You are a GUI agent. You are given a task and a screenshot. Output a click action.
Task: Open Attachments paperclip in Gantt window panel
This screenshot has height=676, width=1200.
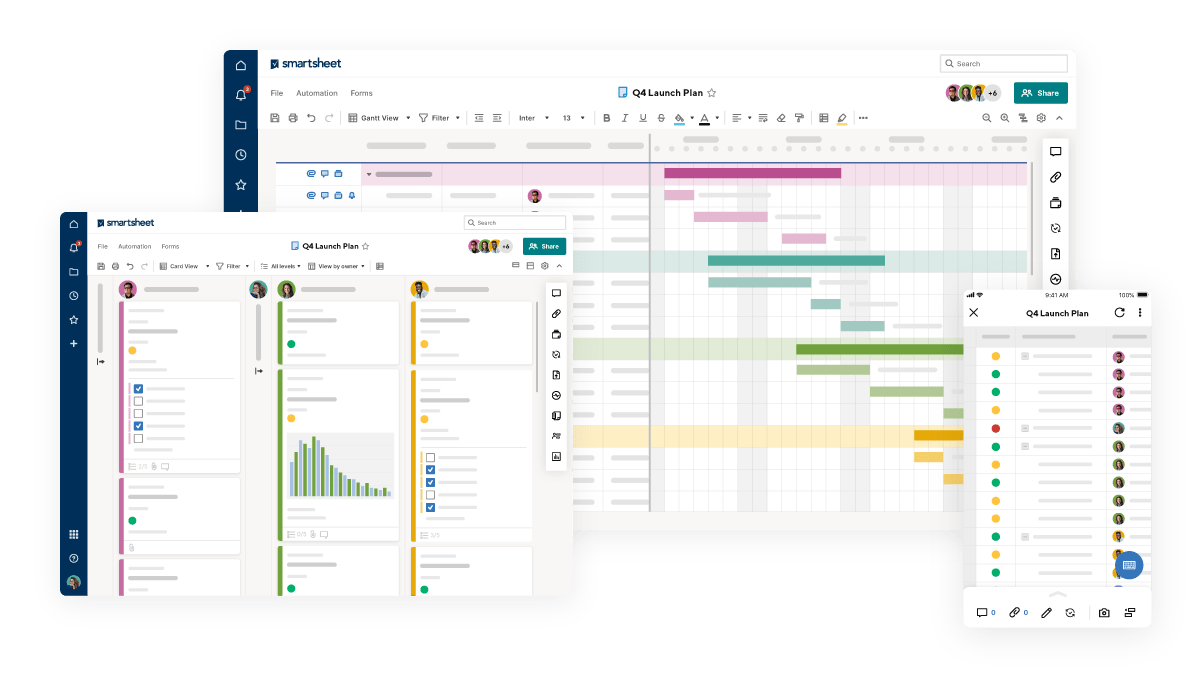[1055, 177]
